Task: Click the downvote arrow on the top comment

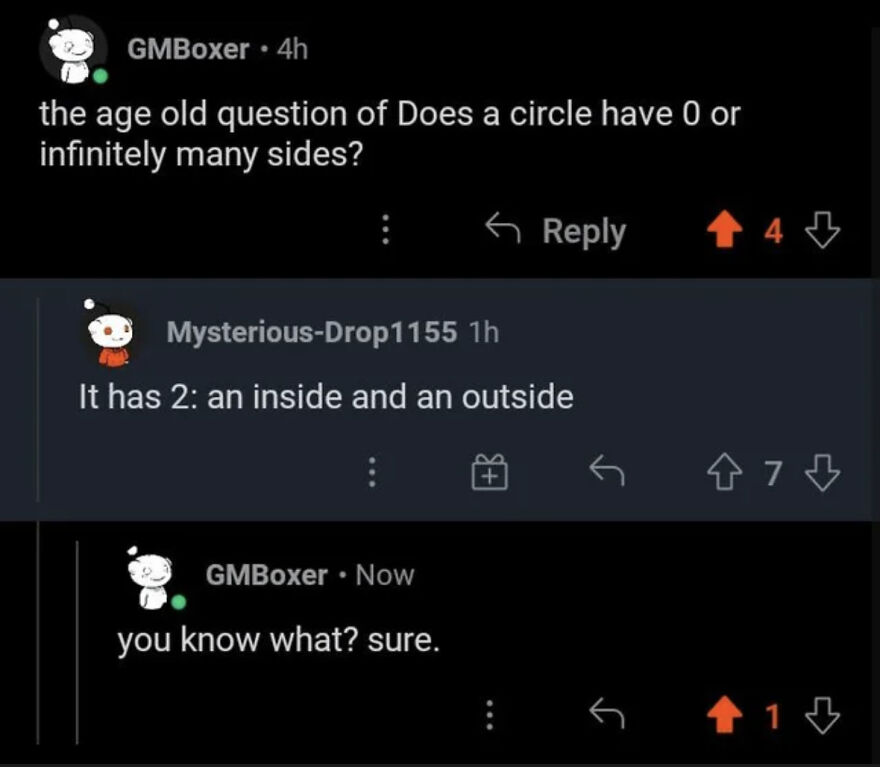Action: click(x=821, y=230)
